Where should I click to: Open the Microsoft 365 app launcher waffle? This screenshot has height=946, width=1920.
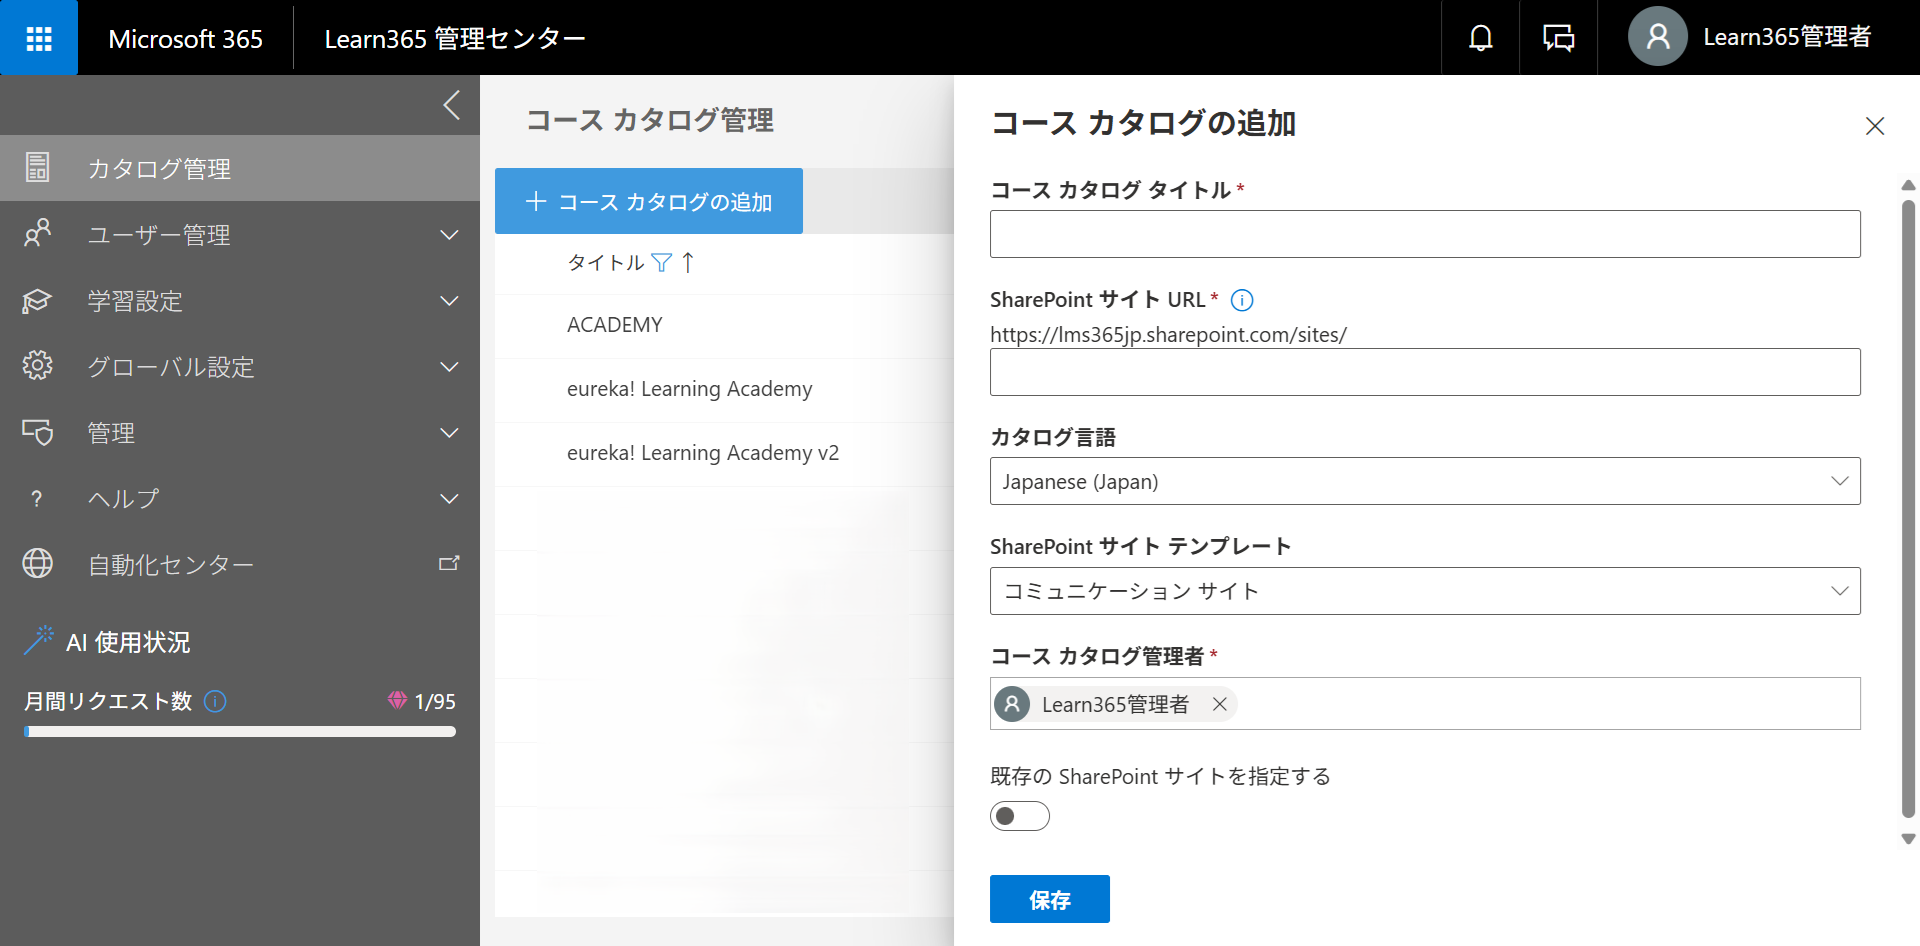coord(39,38)
